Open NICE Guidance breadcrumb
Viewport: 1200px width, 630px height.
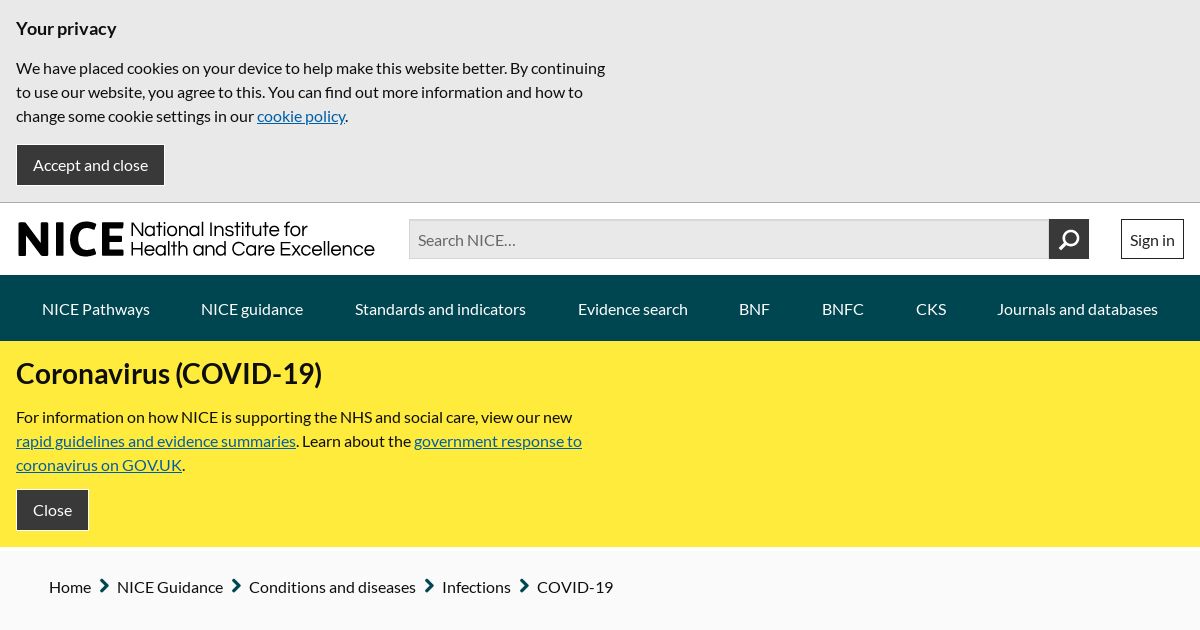point(170,587)
